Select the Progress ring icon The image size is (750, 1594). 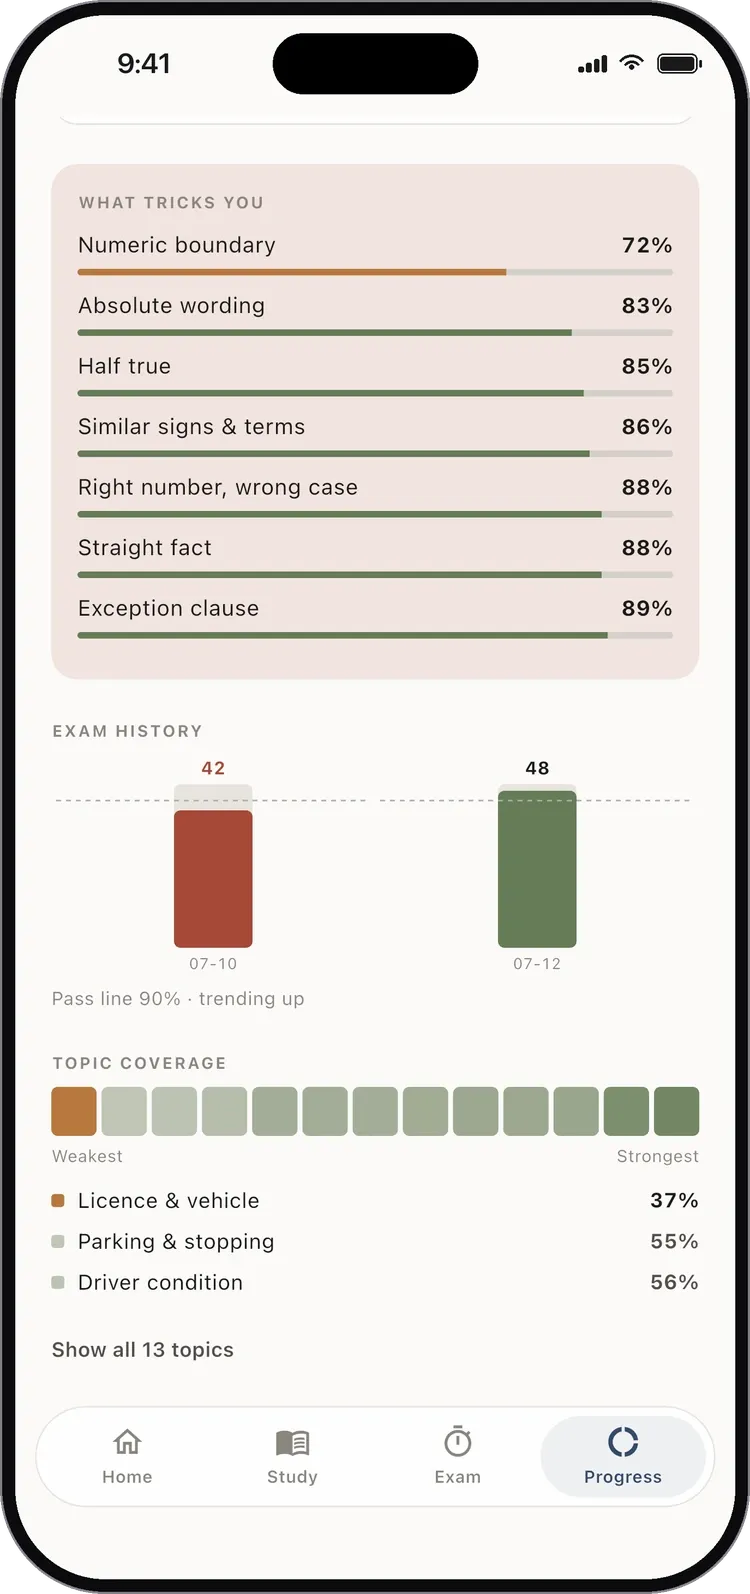pyautogui.click(x=623, y=1442)
